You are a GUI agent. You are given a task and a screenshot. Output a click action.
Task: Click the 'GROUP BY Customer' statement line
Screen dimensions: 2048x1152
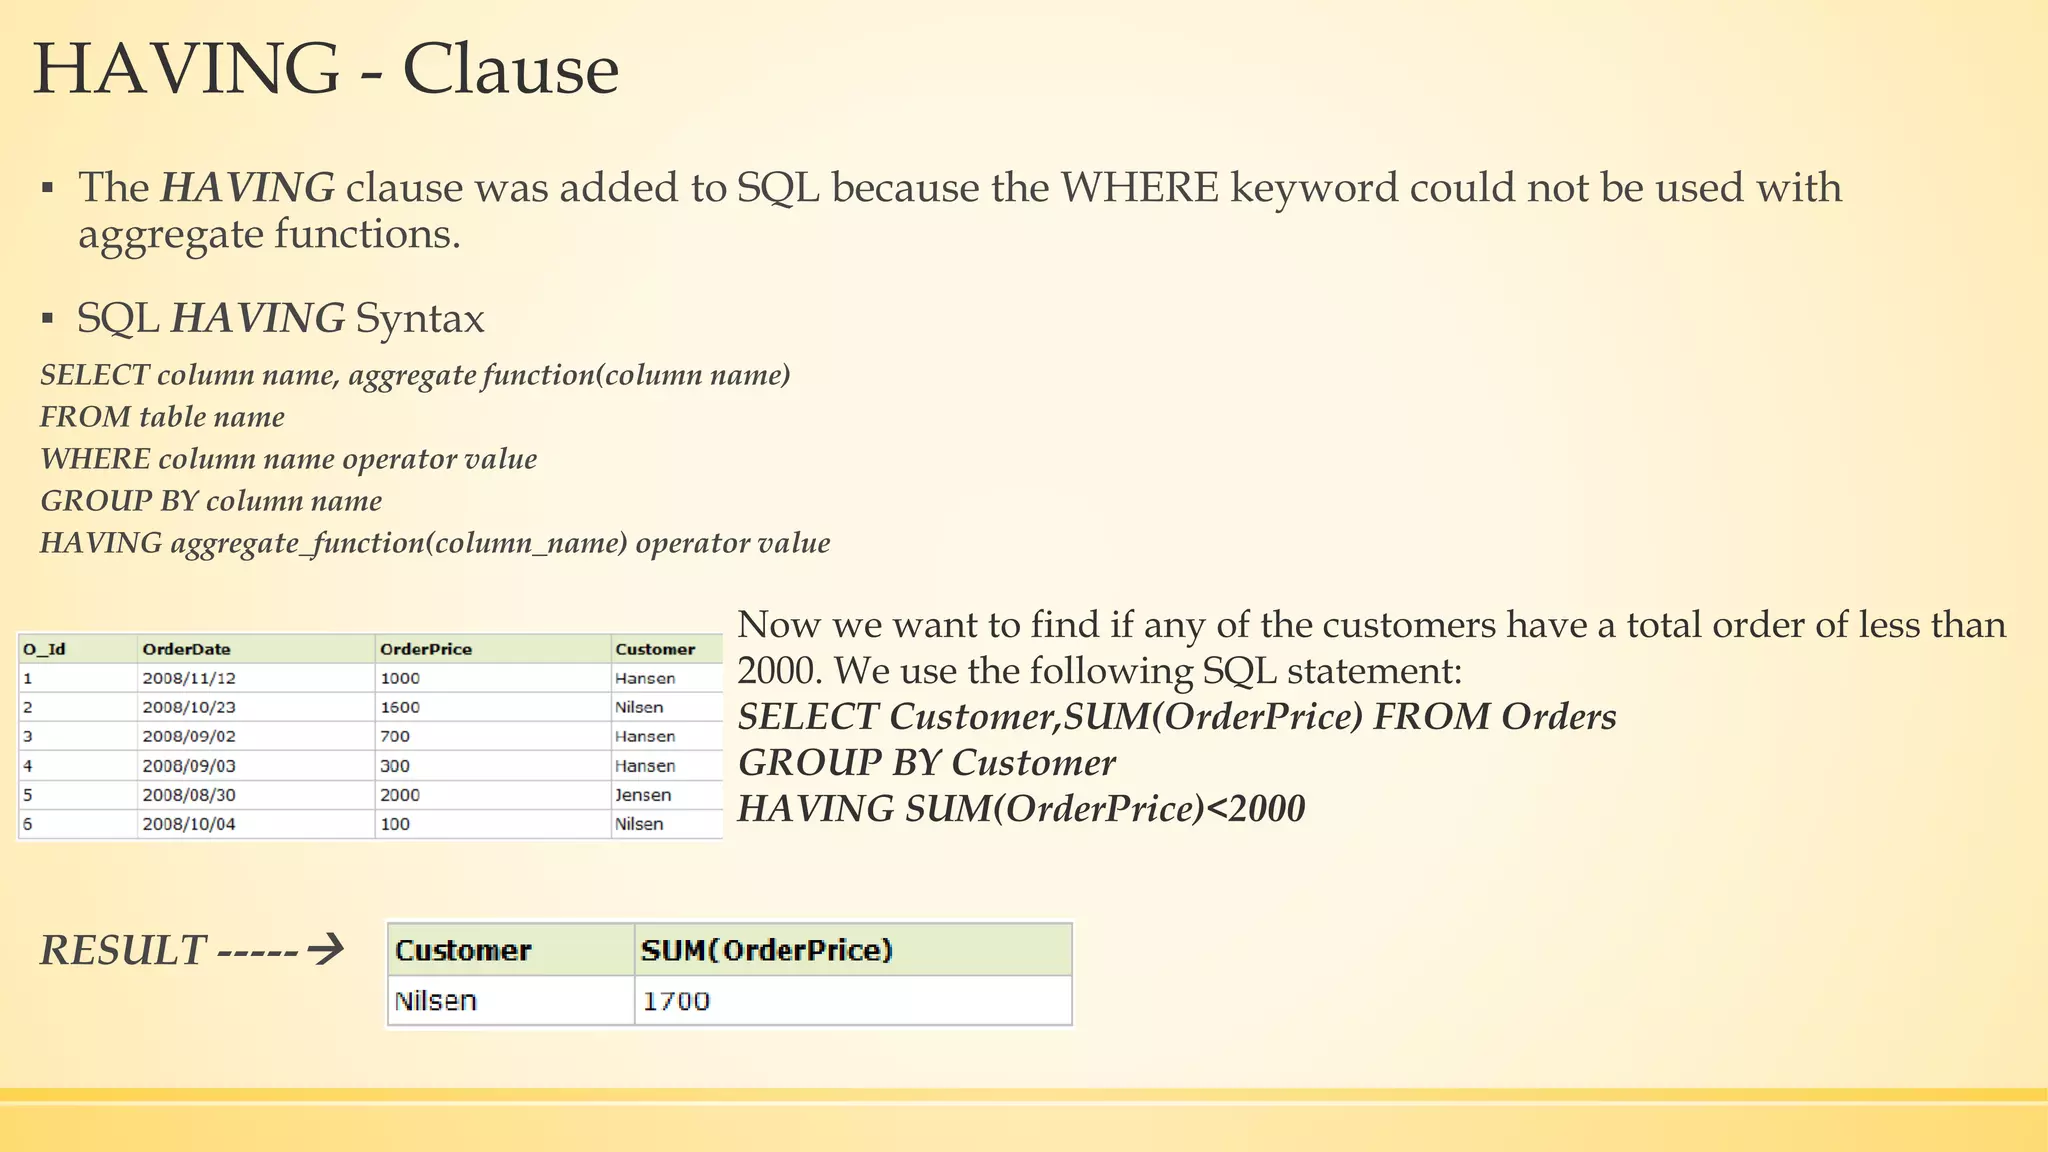tap(926, 763)
